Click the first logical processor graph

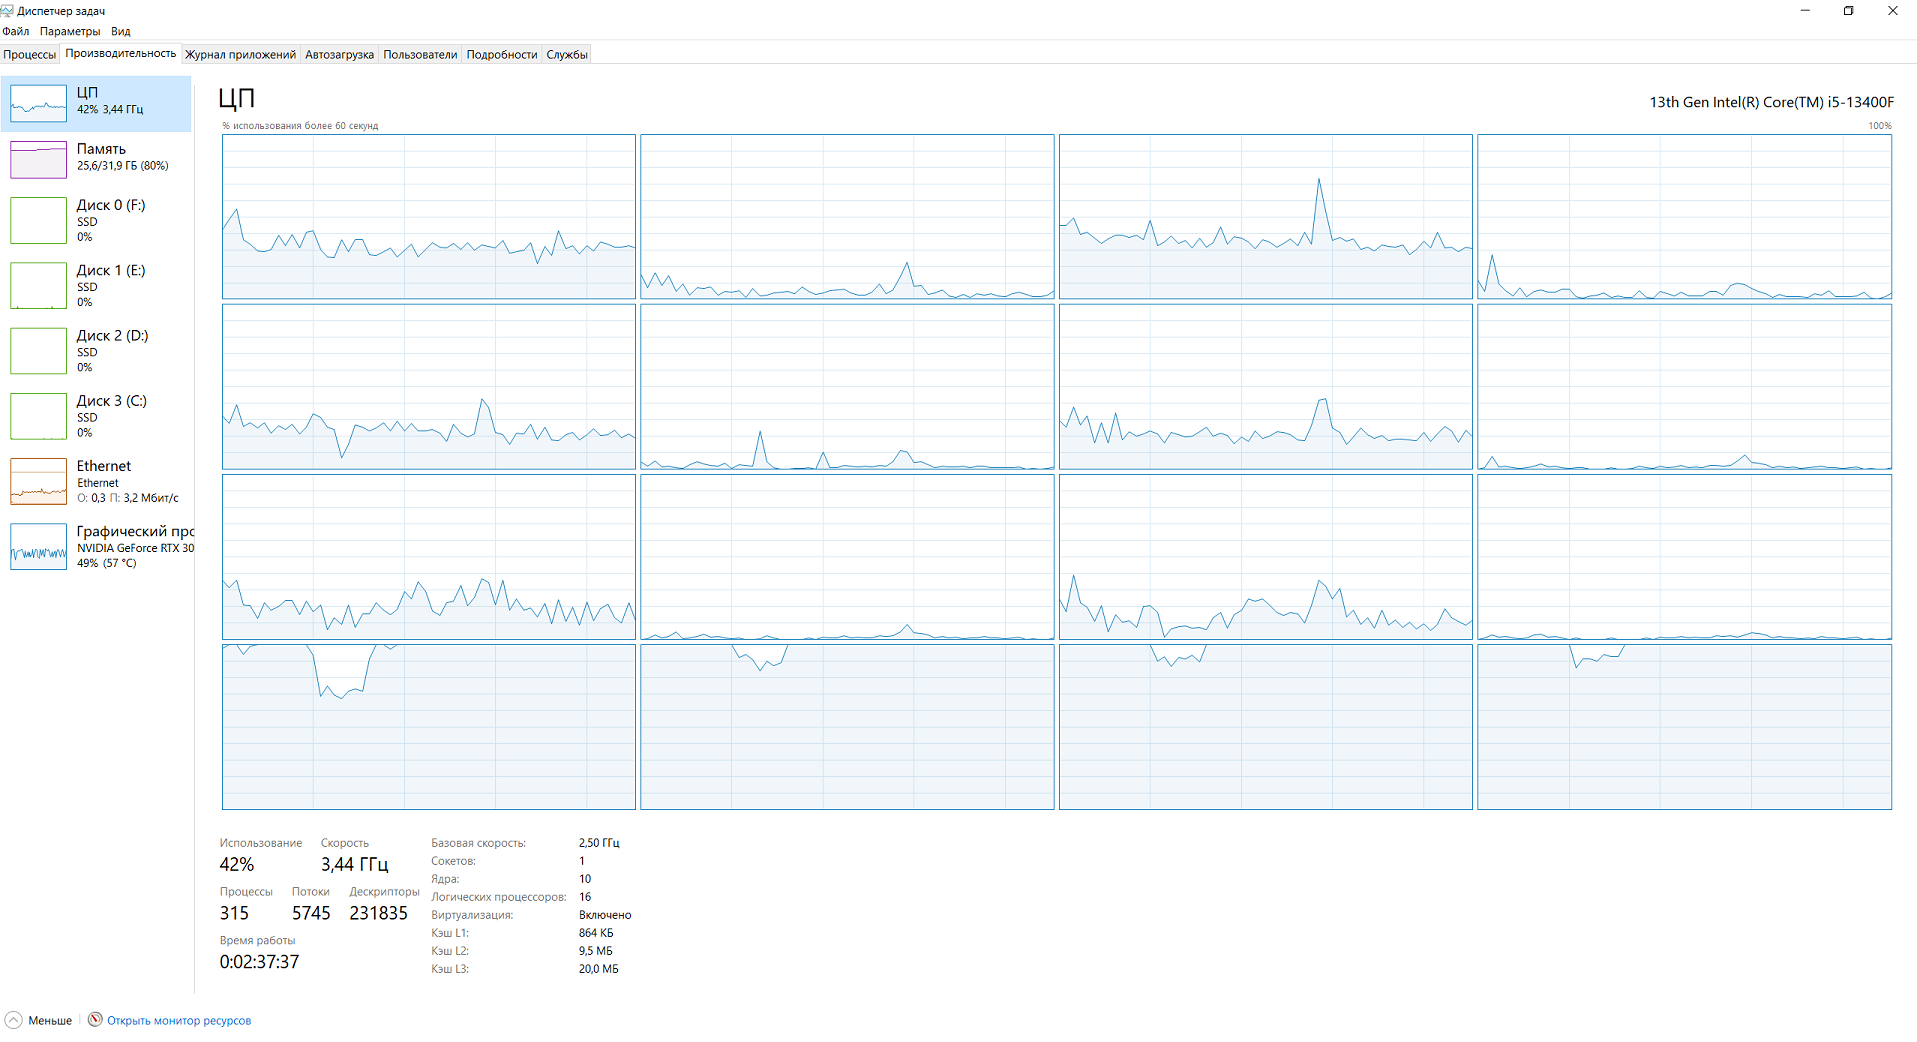429,217
